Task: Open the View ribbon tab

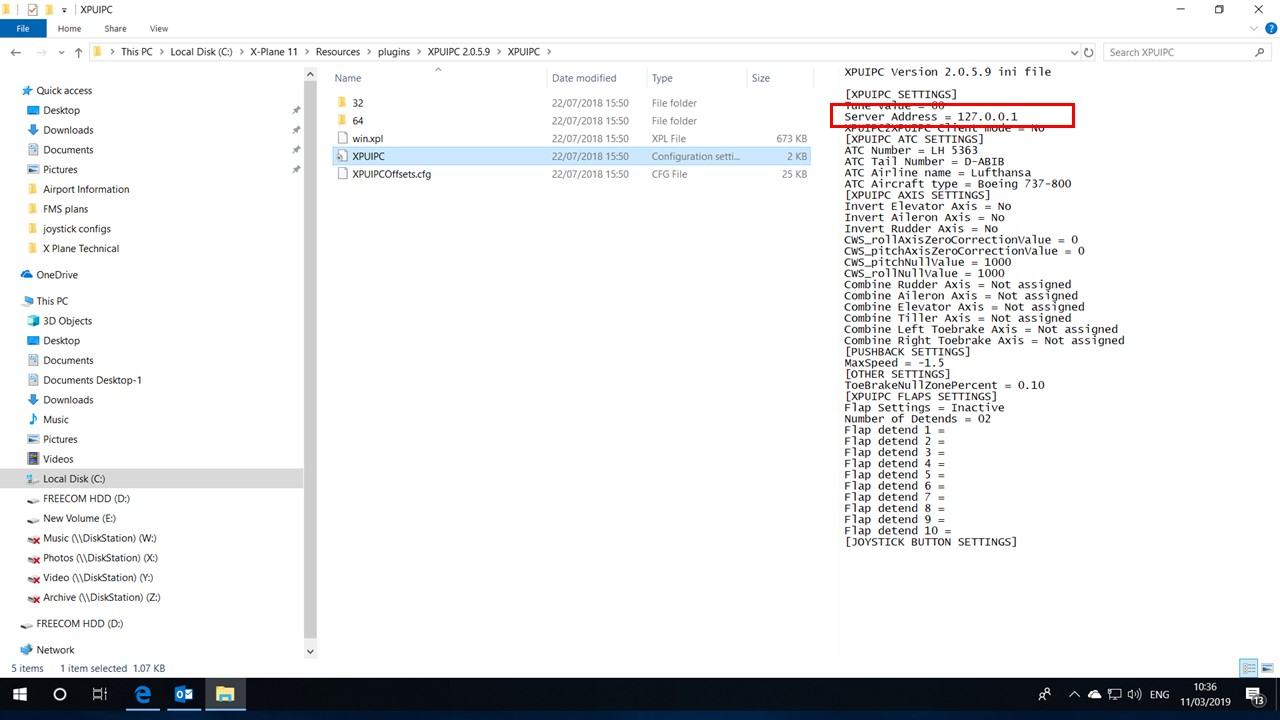Action: coord(158,29)
